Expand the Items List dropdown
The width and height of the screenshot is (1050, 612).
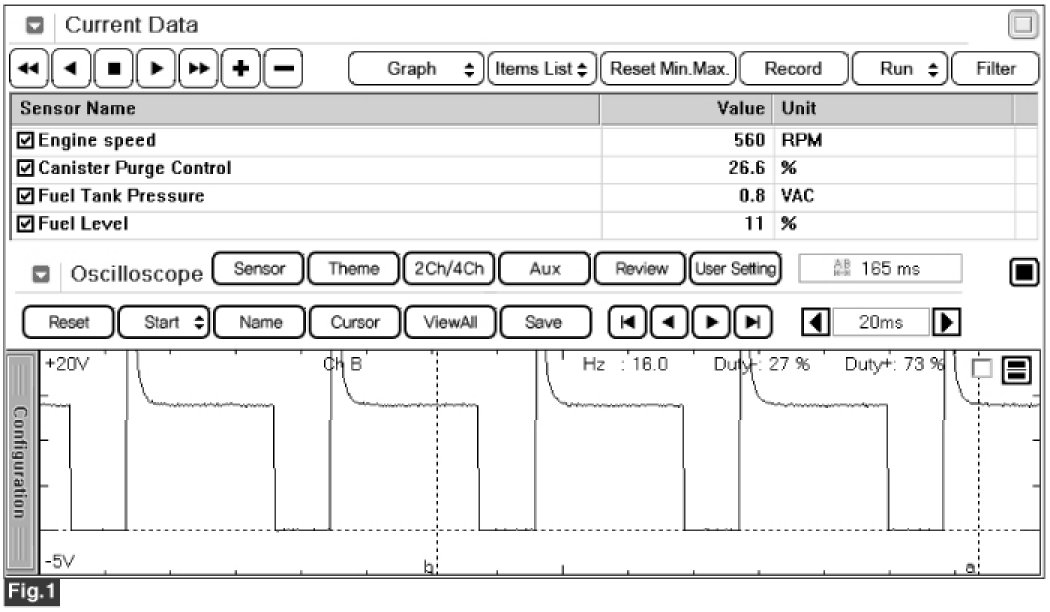(x=542, y=69)
